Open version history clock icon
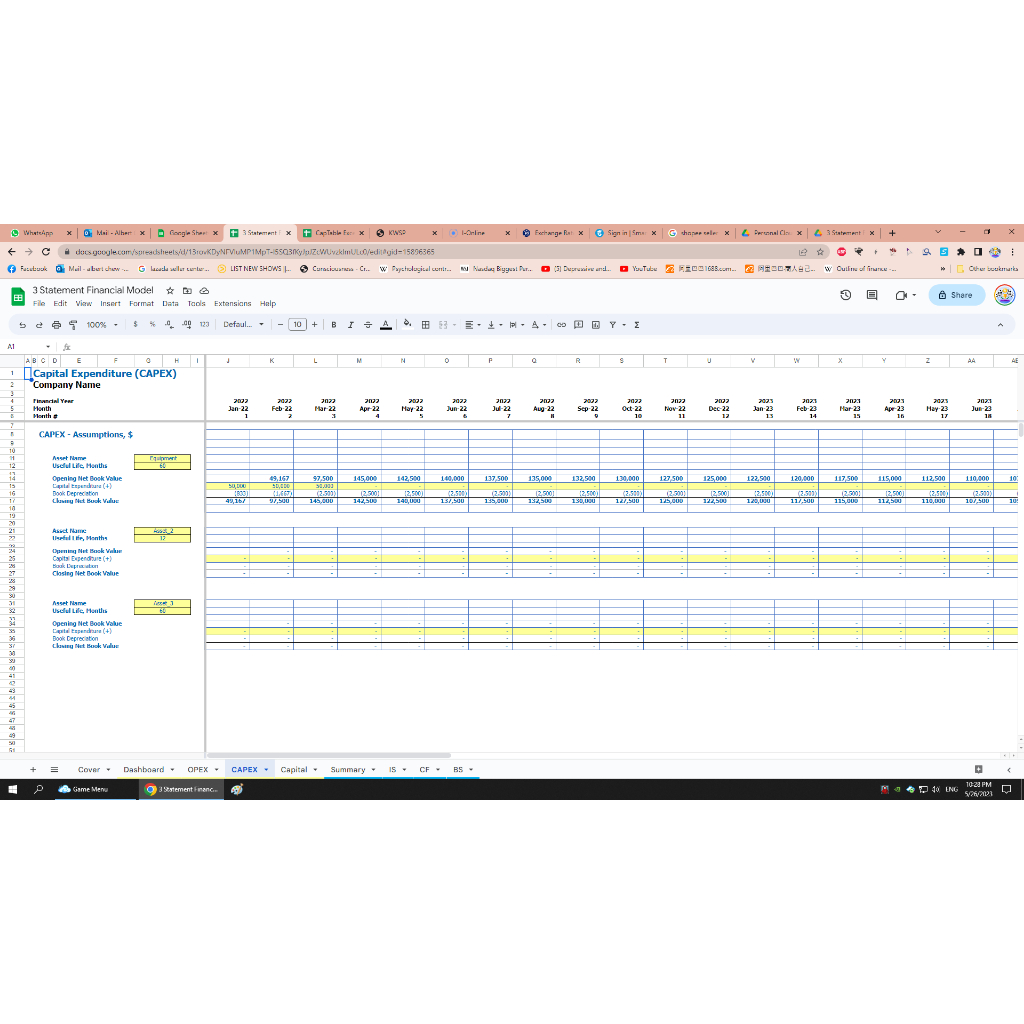The image size is (1024, 1024). coord(845,295)
